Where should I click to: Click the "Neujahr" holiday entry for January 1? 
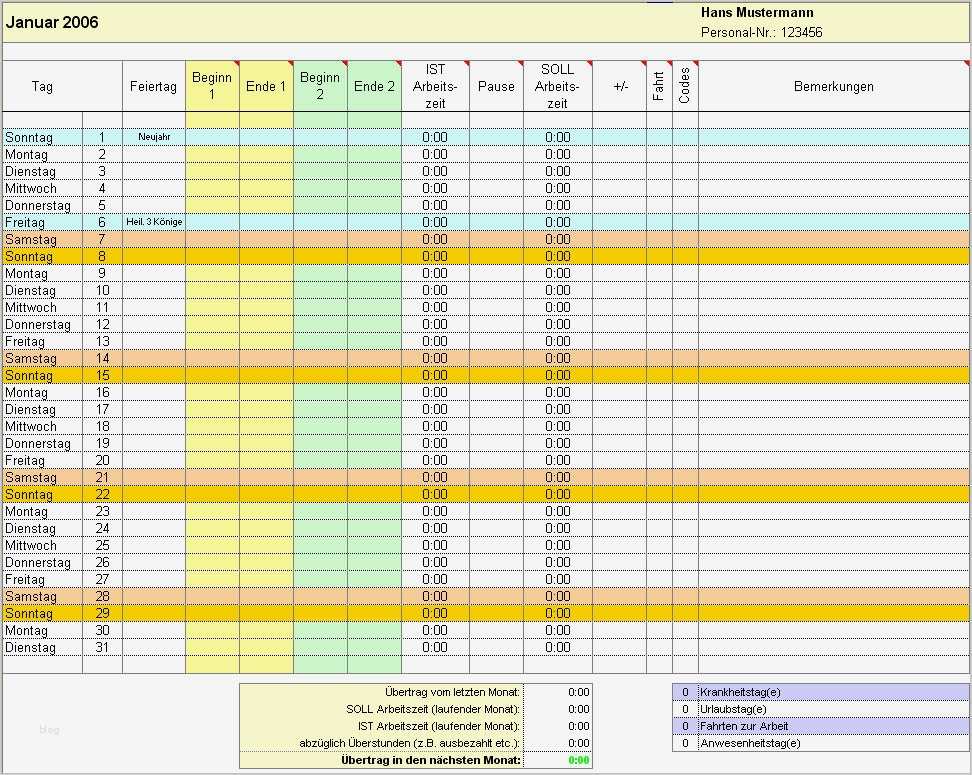(x=152, y=137)
